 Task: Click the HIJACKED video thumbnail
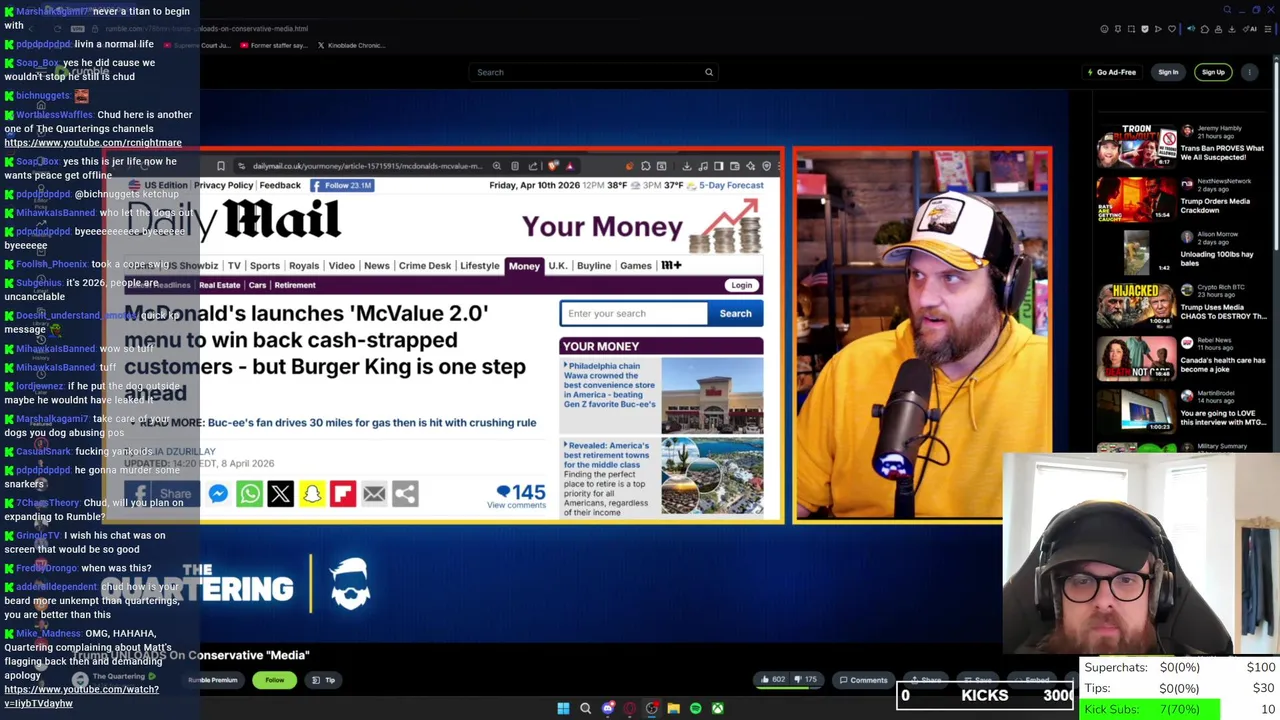point(1137,305)
